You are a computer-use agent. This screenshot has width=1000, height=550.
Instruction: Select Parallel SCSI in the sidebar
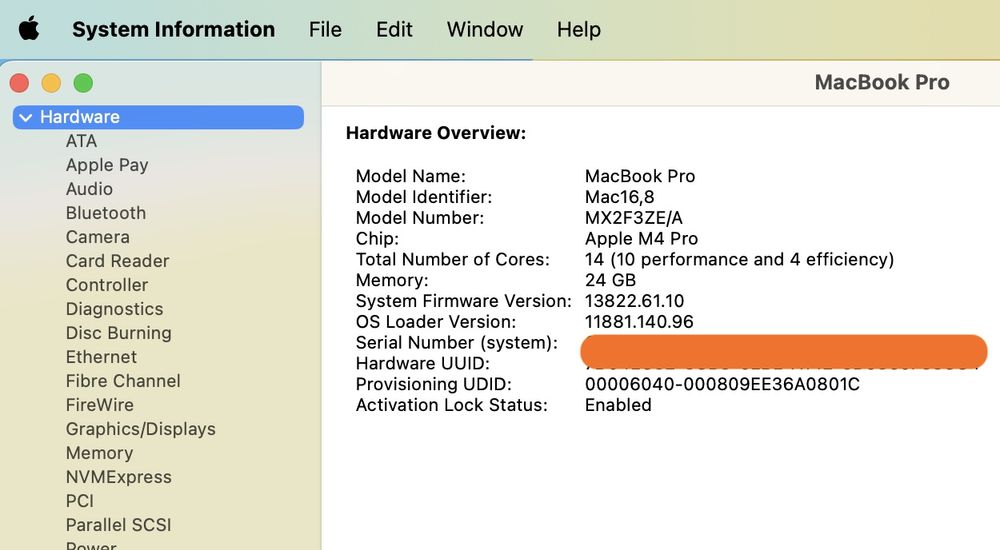pos(119,525)
